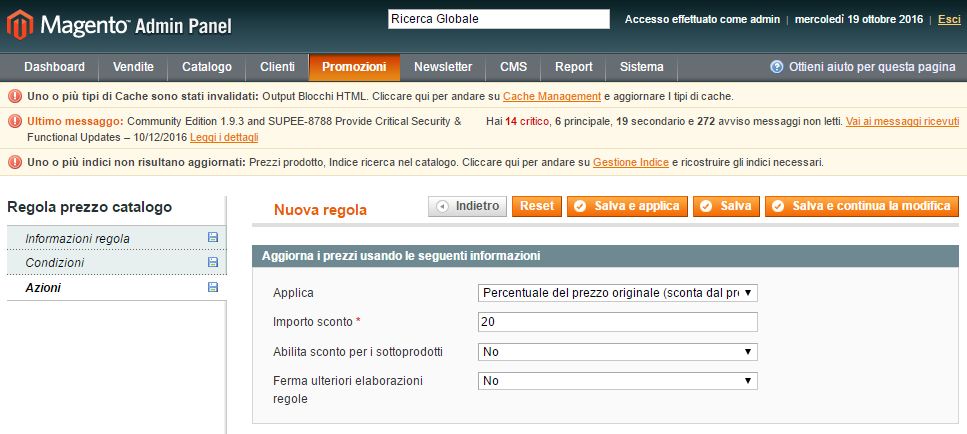
Task: Click the 14 critico message count
Action: [x=527, y=121]
